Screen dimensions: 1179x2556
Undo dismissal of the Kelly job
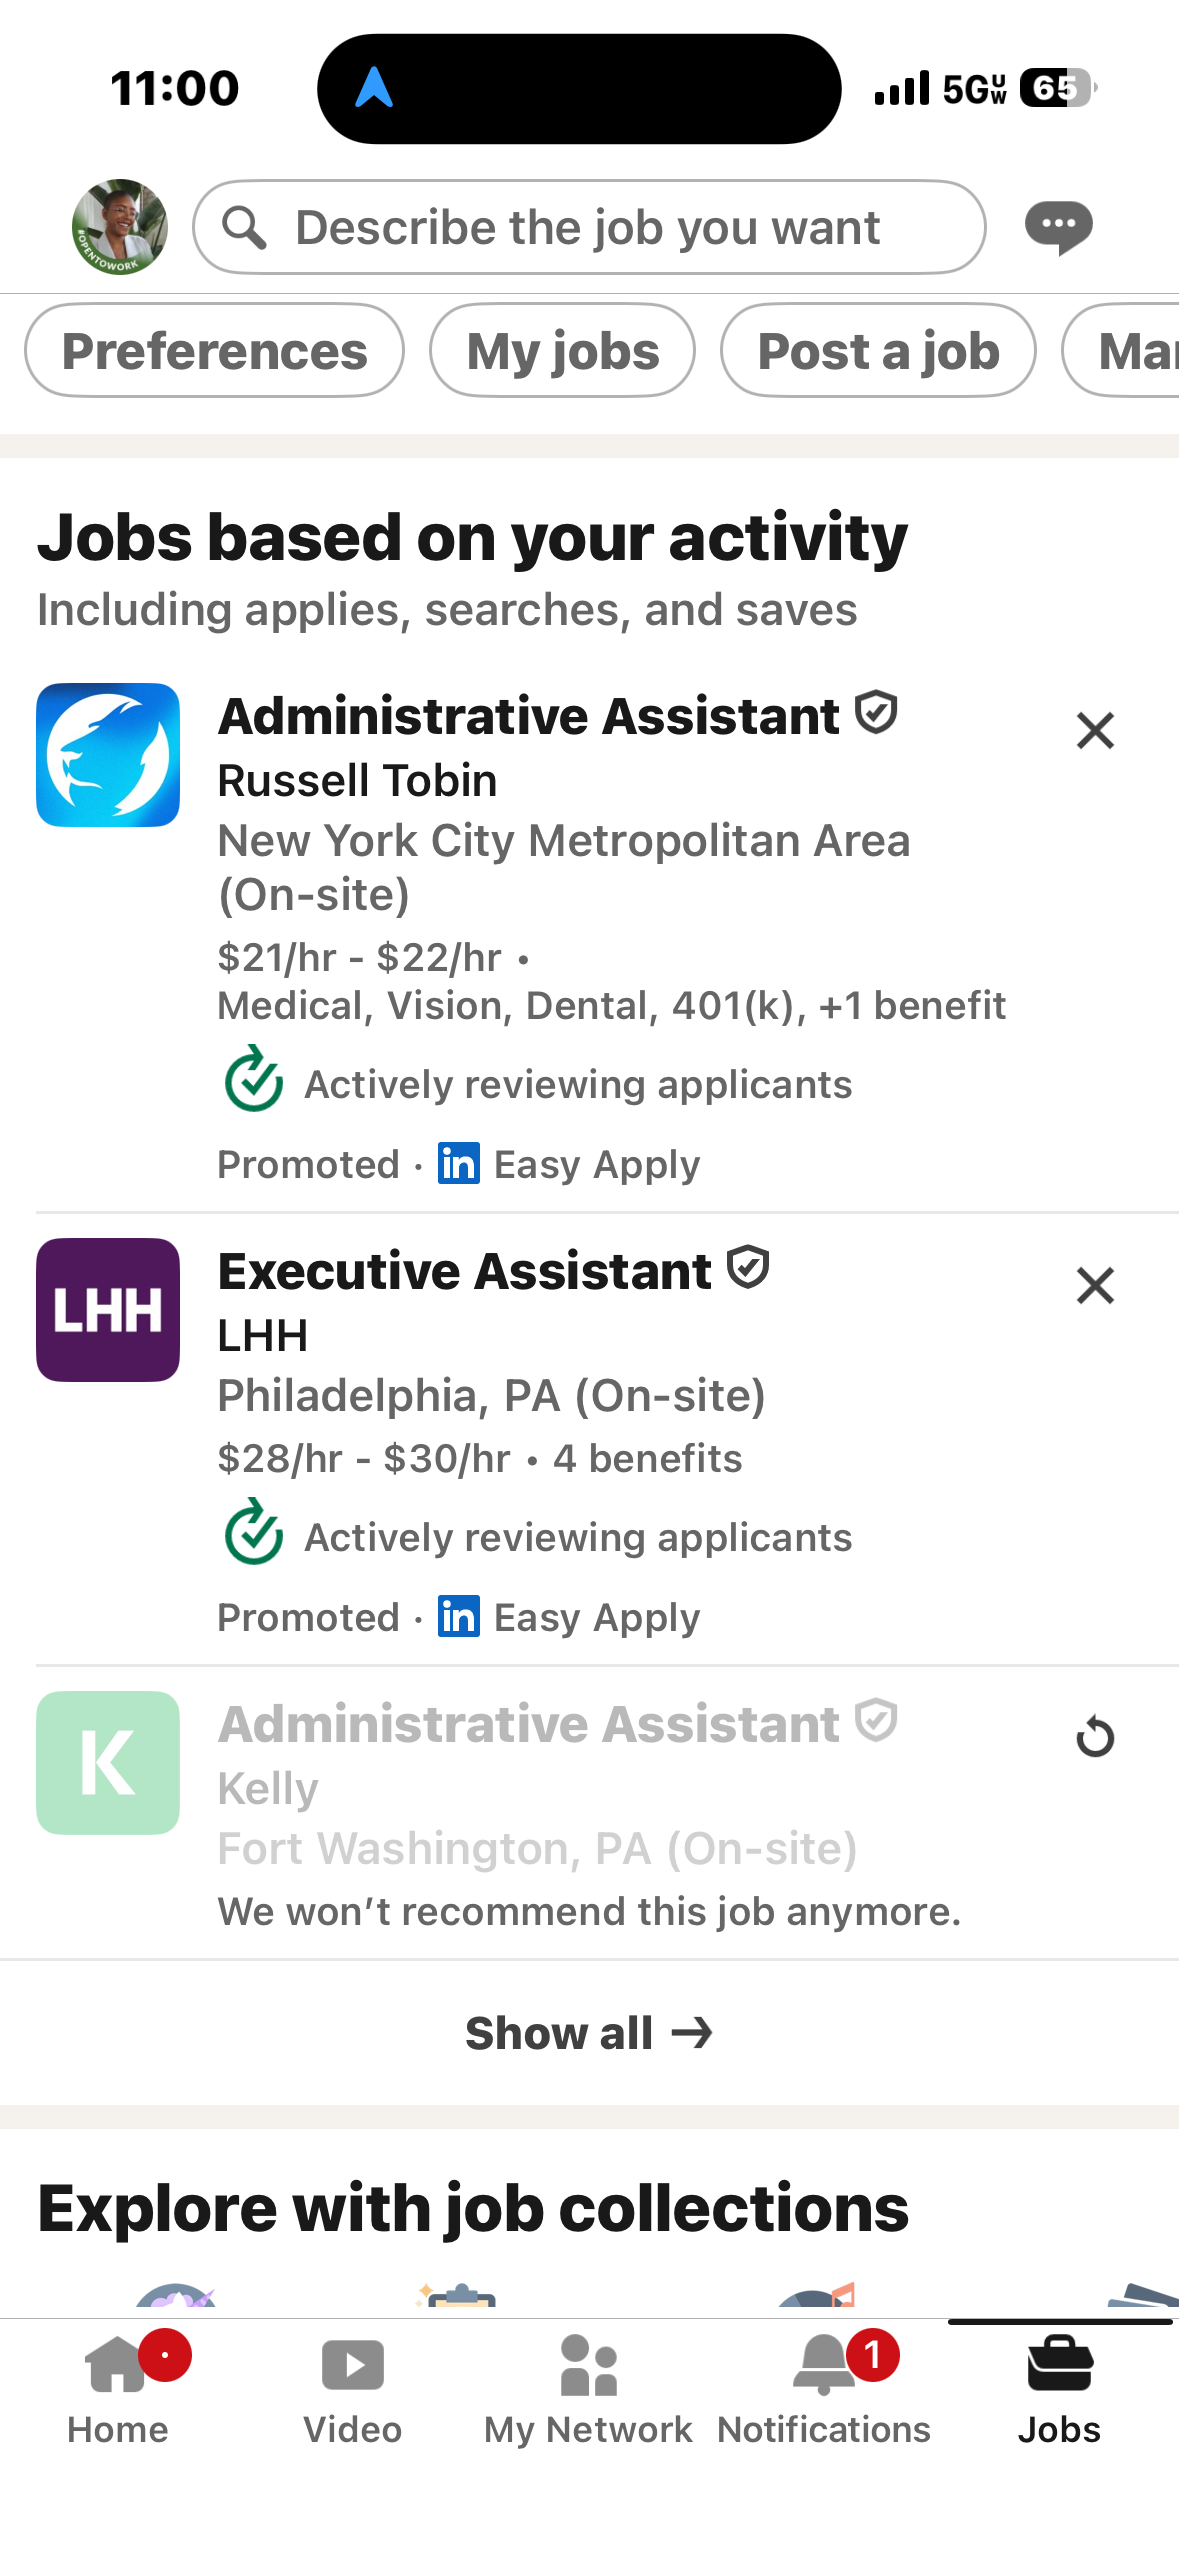click(1095, 1737)
